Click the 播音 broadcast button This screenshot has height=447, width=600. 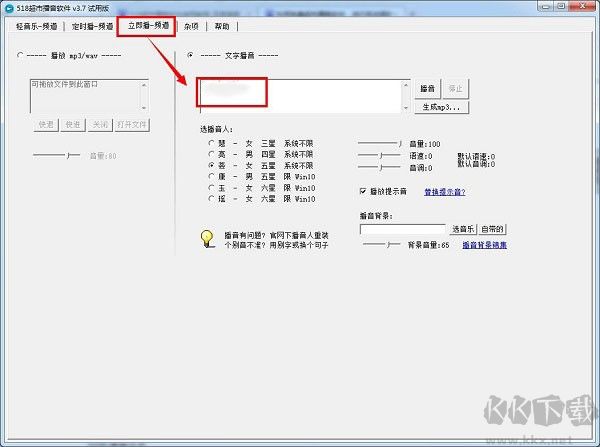coord(428,89)
